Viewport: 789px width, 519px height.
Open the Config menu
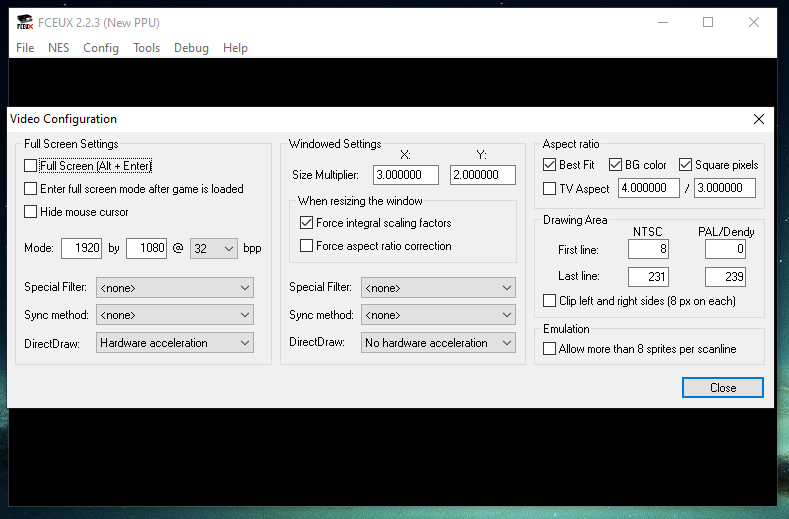[x=101, y=48]
